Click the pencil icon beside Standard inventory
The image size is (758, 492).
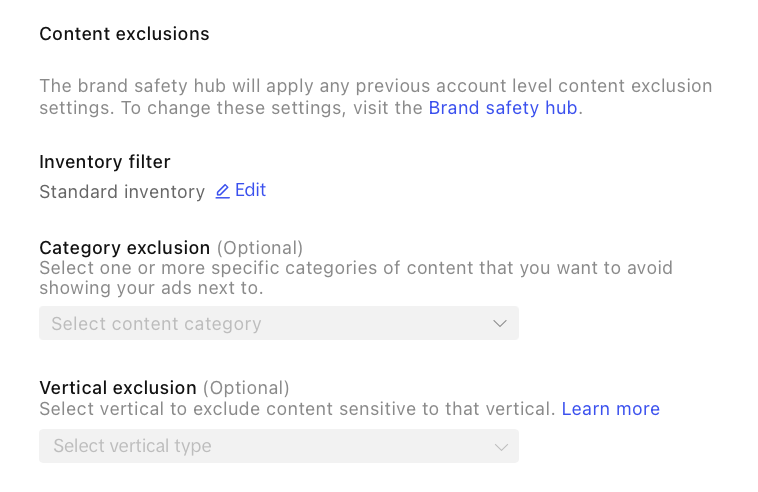pyautogui.click(x=222, y=191)
